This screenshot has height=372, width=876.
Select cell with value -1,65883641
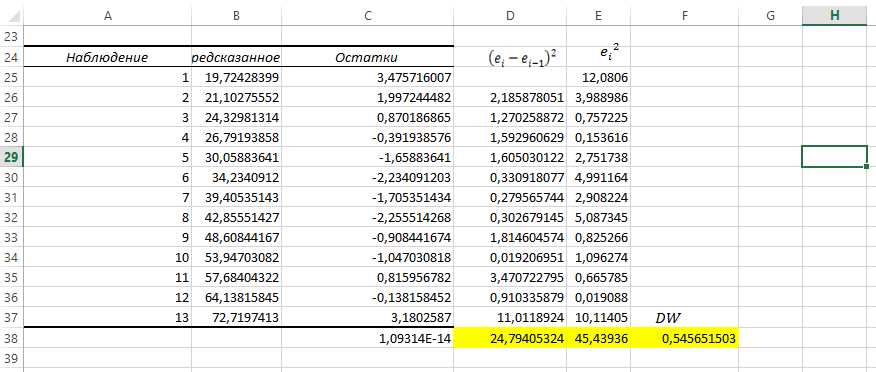(367, 157)
